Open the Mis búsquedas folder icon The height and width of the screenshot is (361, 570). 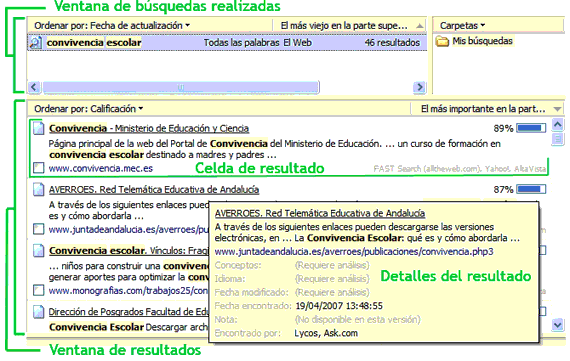click(442, 41)
